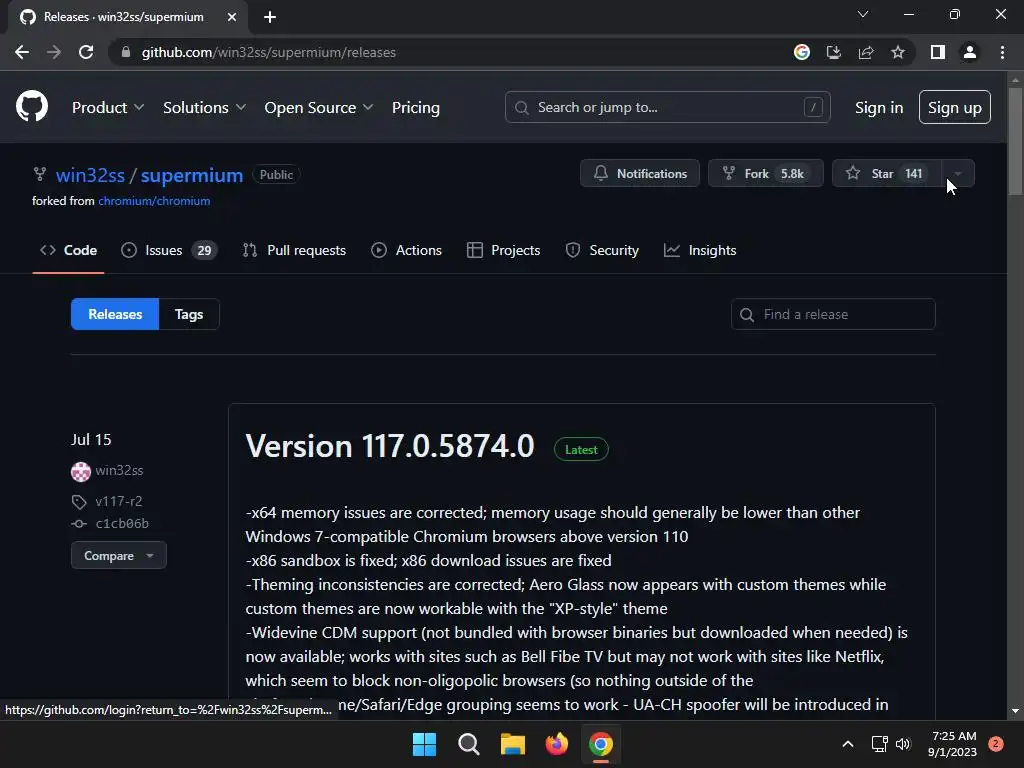Click the install/download page icon

tap(833, 52)
